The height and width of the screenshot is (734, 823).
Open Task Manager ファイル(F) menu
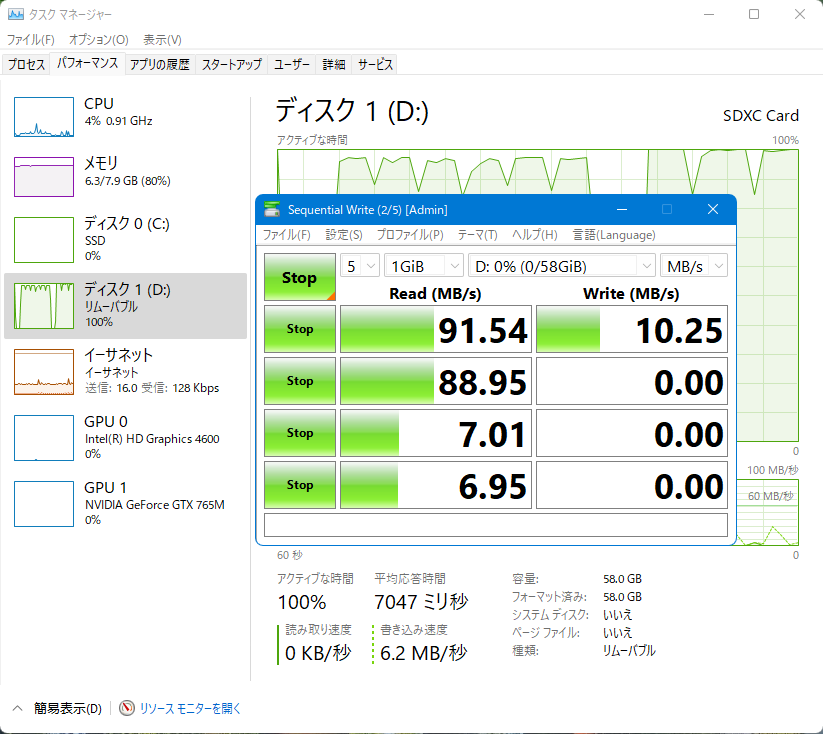[x=30, y=40]
